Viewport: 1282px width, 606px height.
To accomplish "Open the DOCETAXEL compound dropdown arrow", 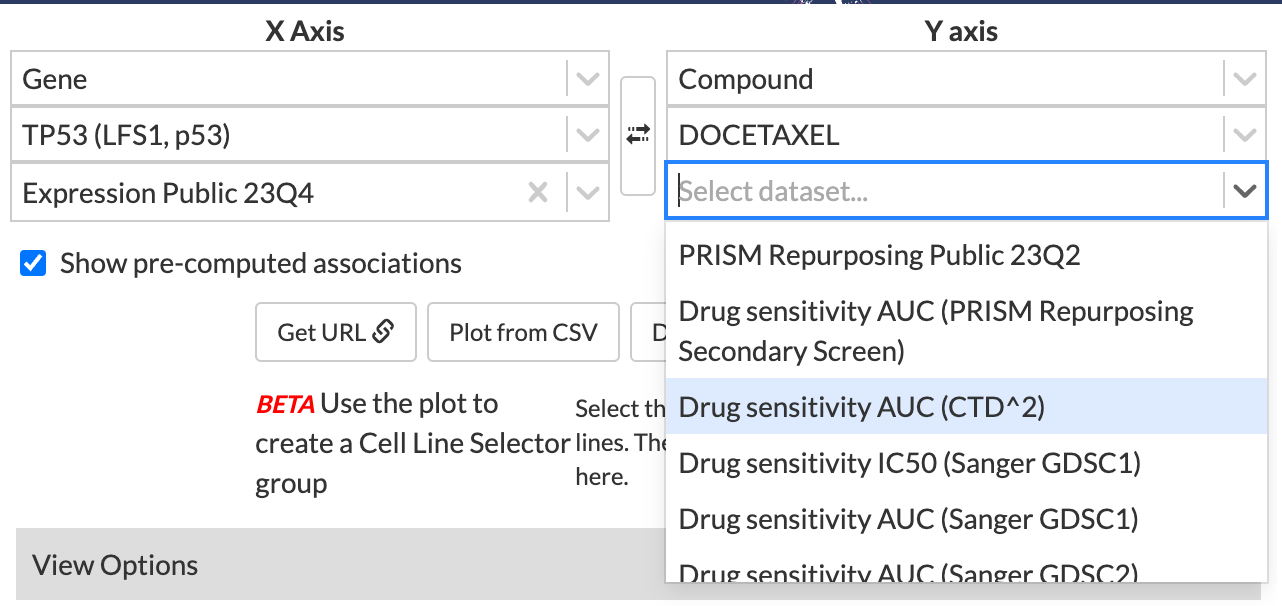I will click(1244, 135).
